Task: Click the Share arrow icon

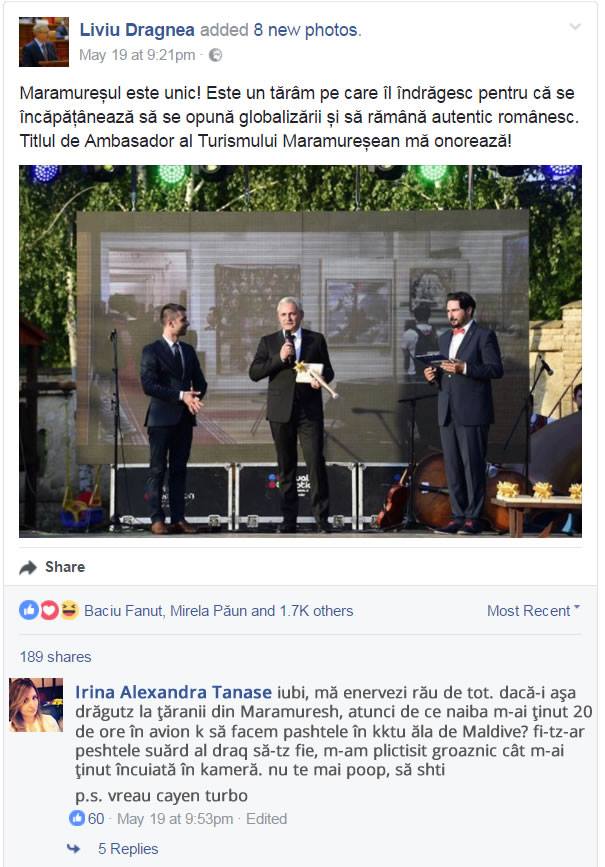Action: tap(28, 567)
